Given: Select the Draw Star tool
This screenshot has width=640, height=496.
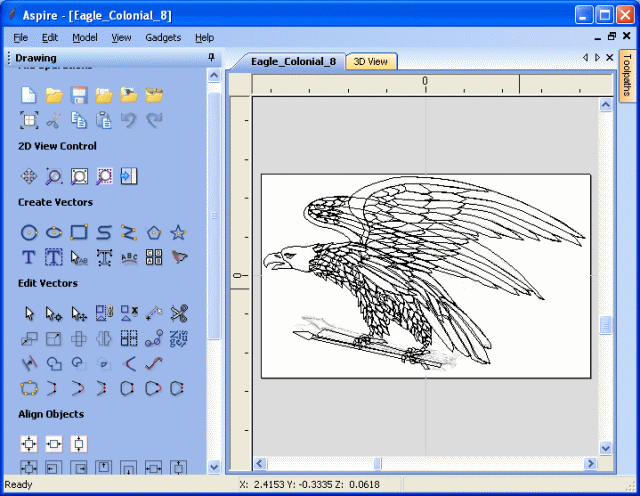Looking at the screenshot, I should (x=179, y=233).
